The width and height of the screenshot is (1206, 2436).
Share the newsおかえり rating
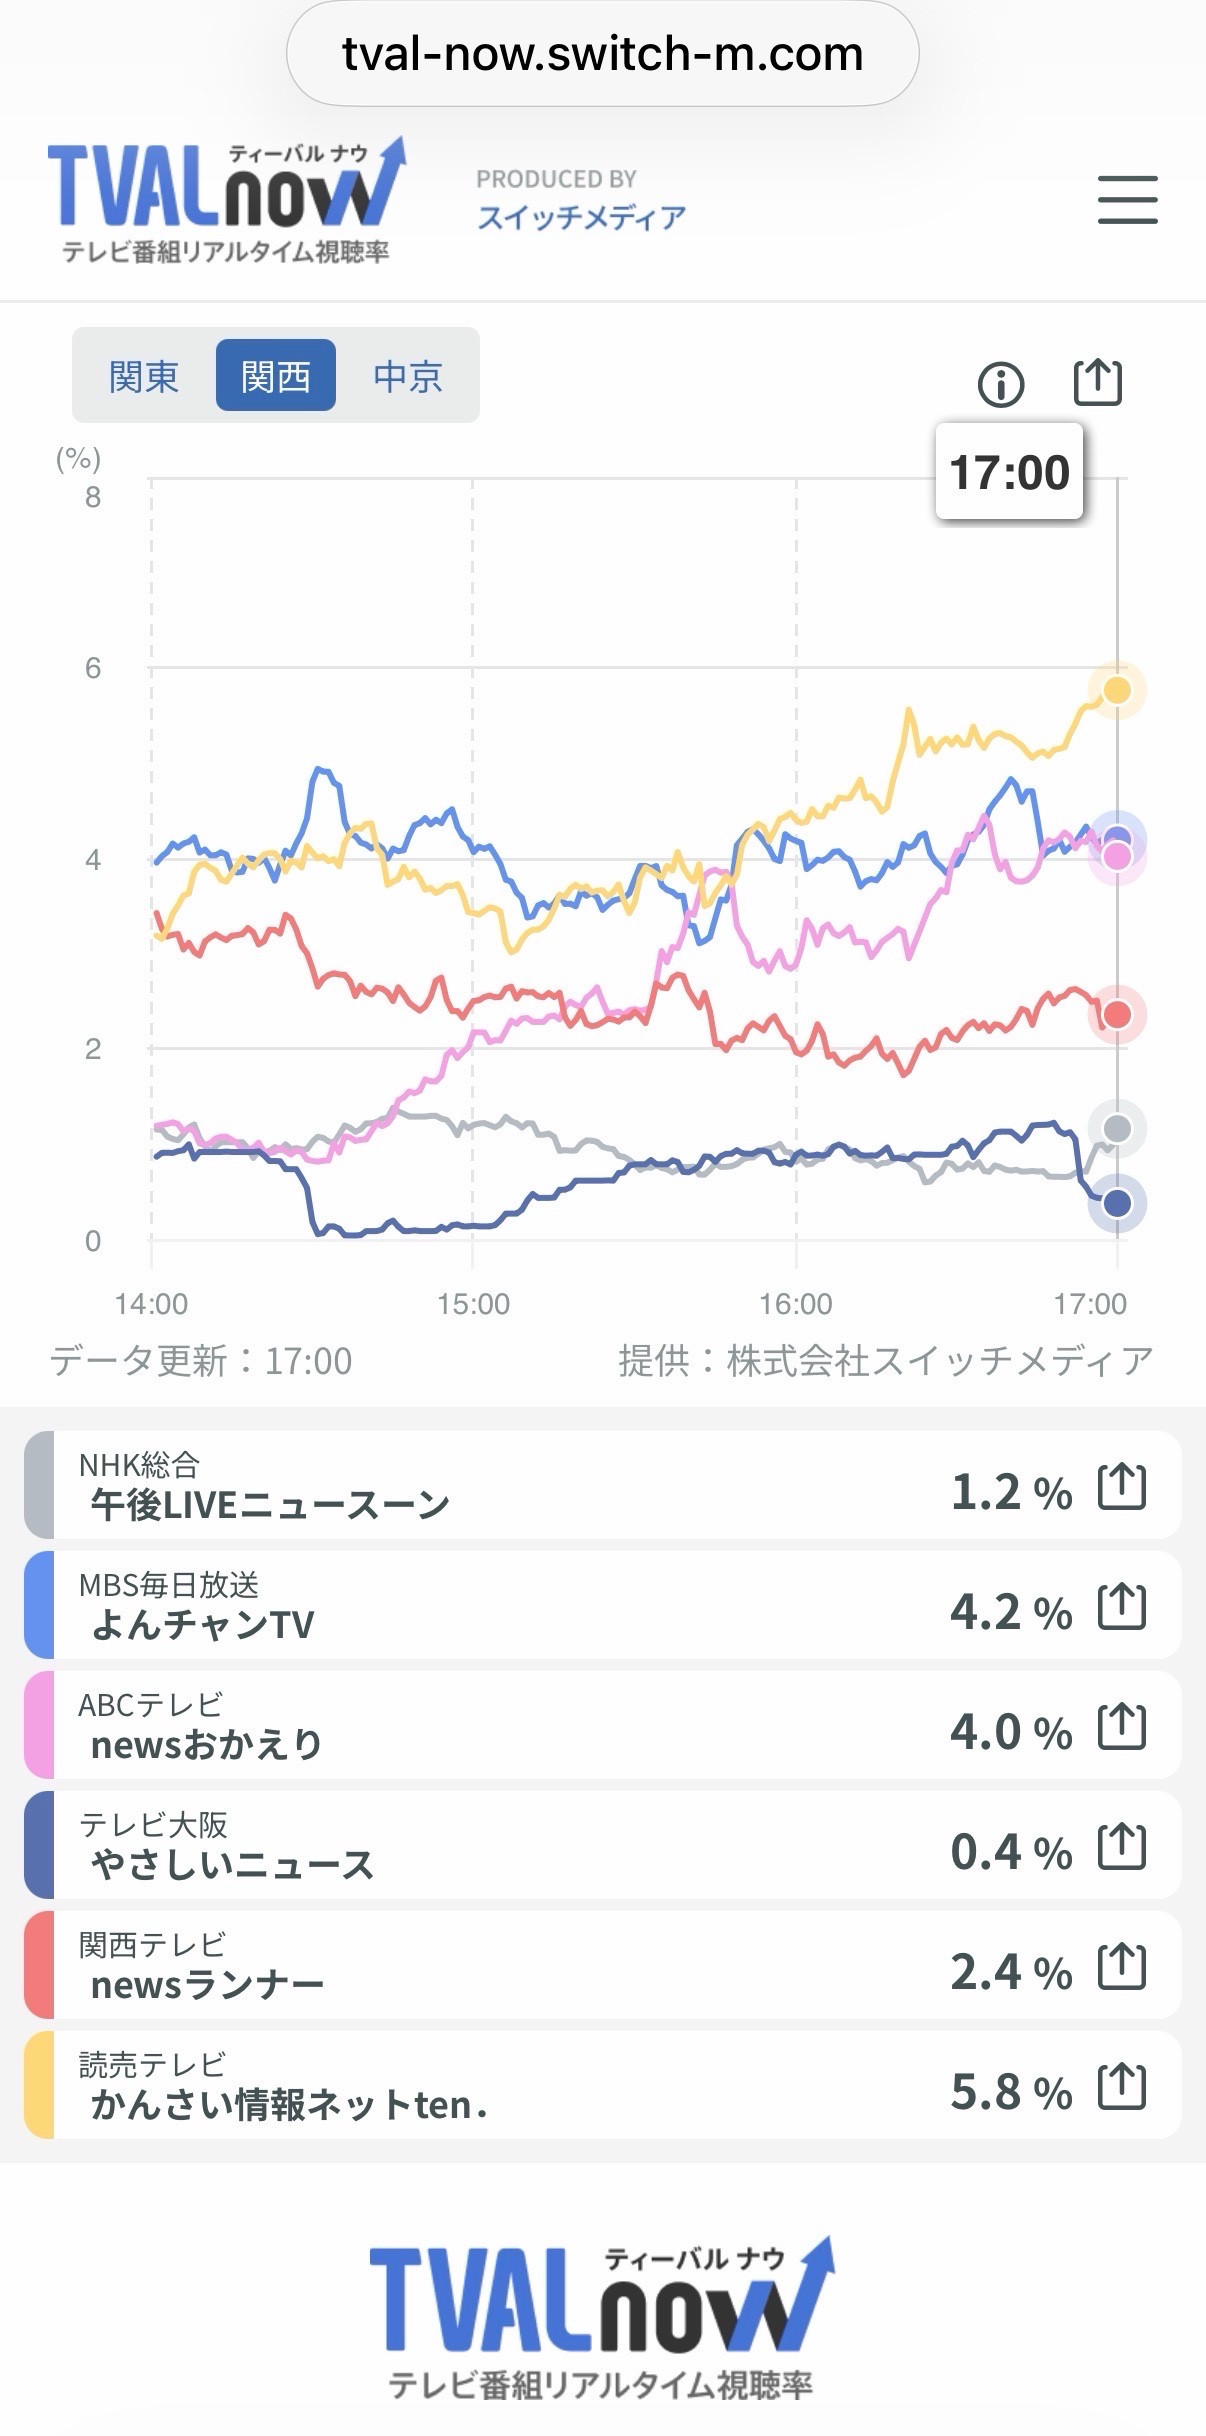click(x=1122, y=1726)
